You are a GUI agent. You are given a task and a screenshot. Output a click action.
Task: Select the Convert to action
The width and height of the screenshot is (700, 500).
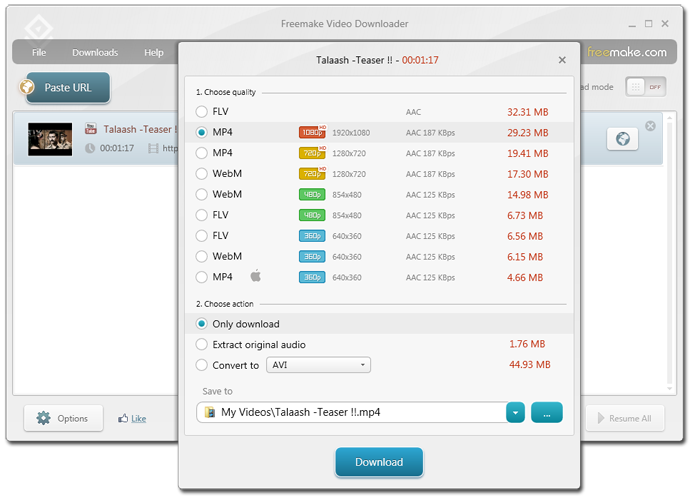pyautogui.click(x=202, y=365)
